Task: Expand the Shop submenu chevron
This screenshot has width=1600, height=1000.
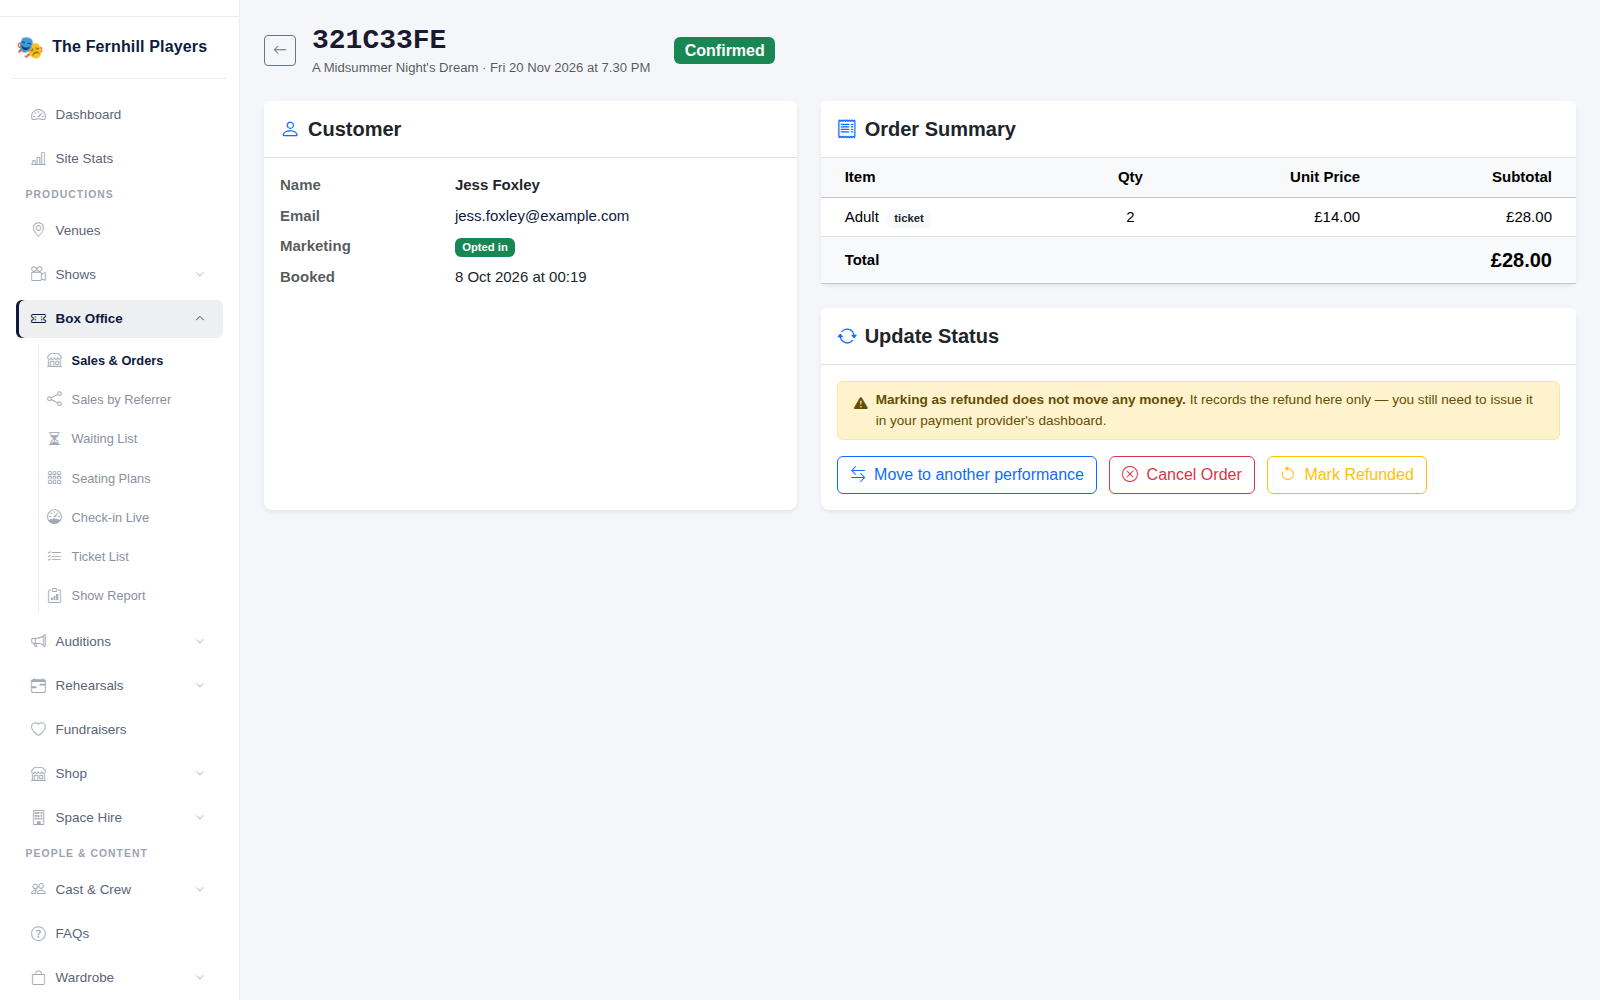Action: click(x=200, y=774)
